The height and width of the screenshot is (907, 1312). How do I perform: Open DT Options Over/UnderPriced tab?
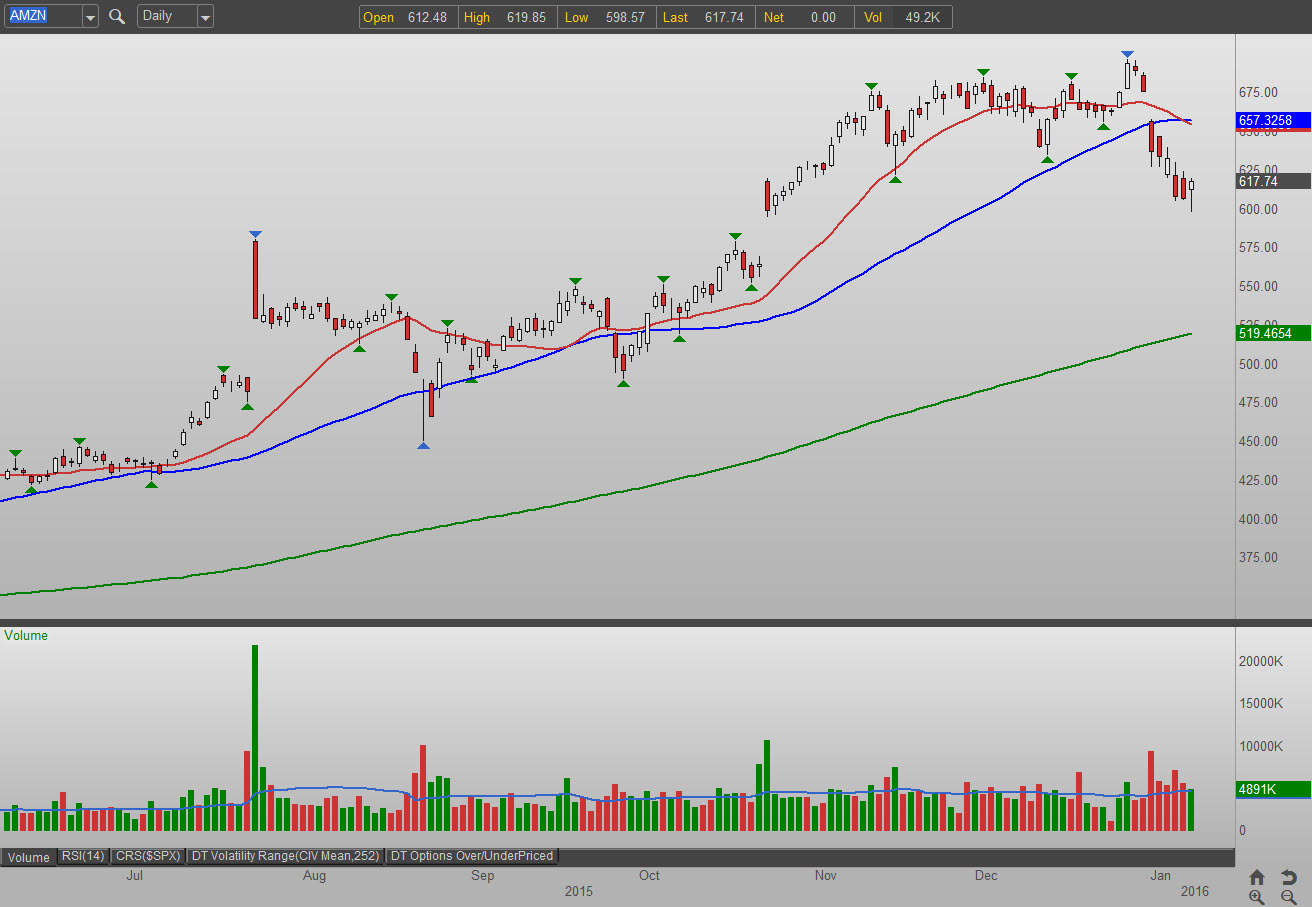471,856
